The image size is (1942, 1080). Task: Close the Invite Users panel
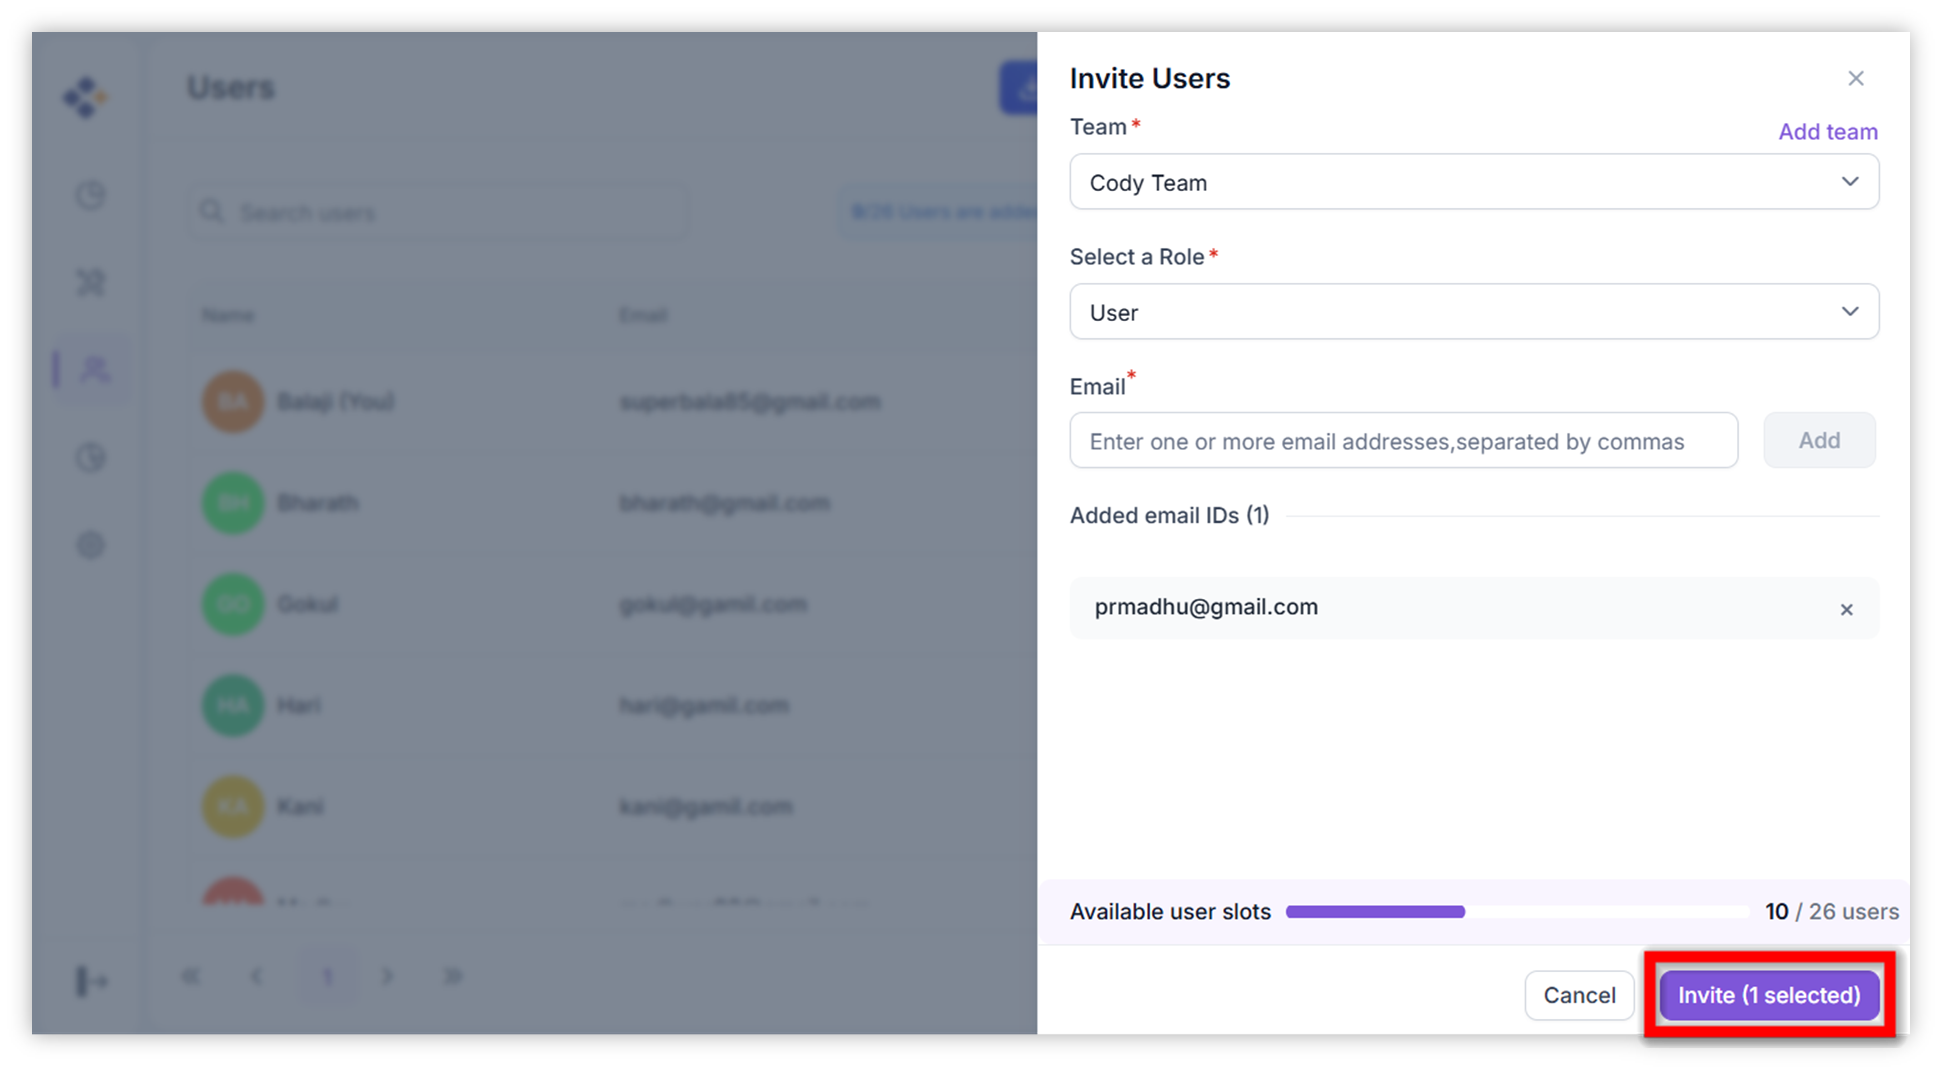1855,78
